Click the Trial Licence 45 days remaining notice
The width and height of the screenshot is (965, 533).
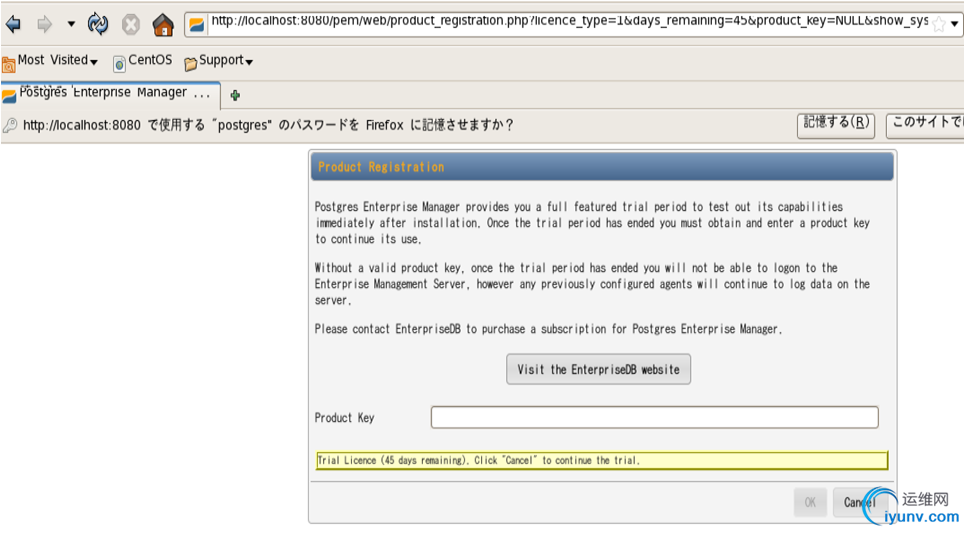click(x=602, y=460)
